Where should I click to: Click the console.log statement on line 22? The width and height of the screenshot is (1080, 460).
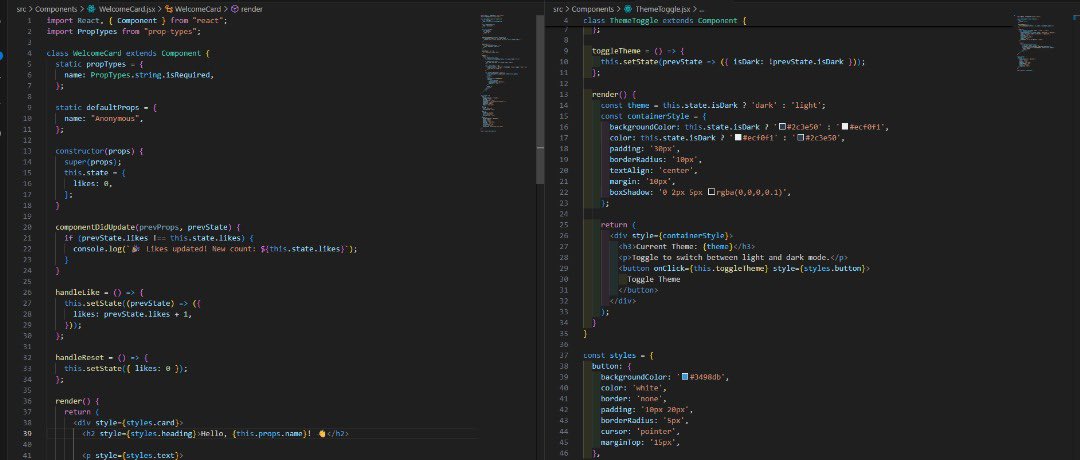click(215, 249)
